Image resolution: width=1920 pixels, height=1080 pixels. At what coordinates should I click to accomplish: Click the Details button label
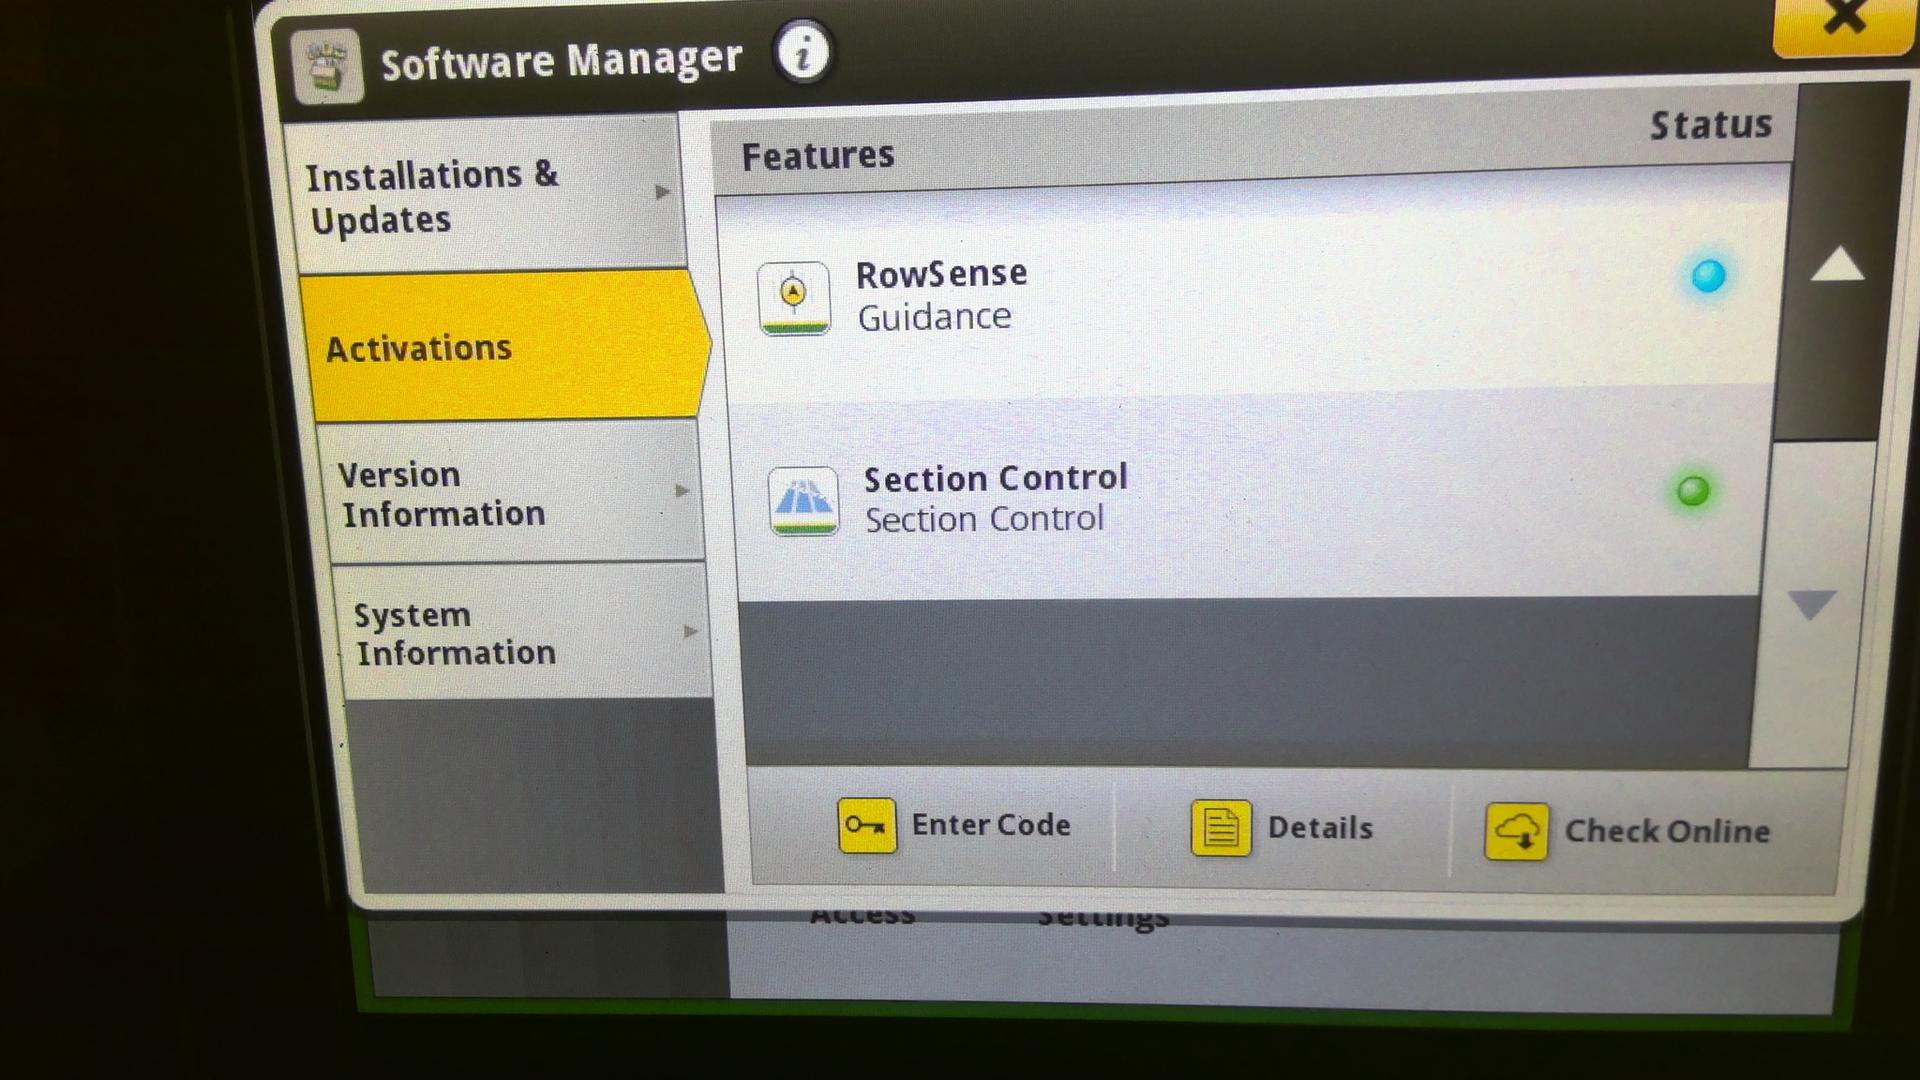(1320, 828)
